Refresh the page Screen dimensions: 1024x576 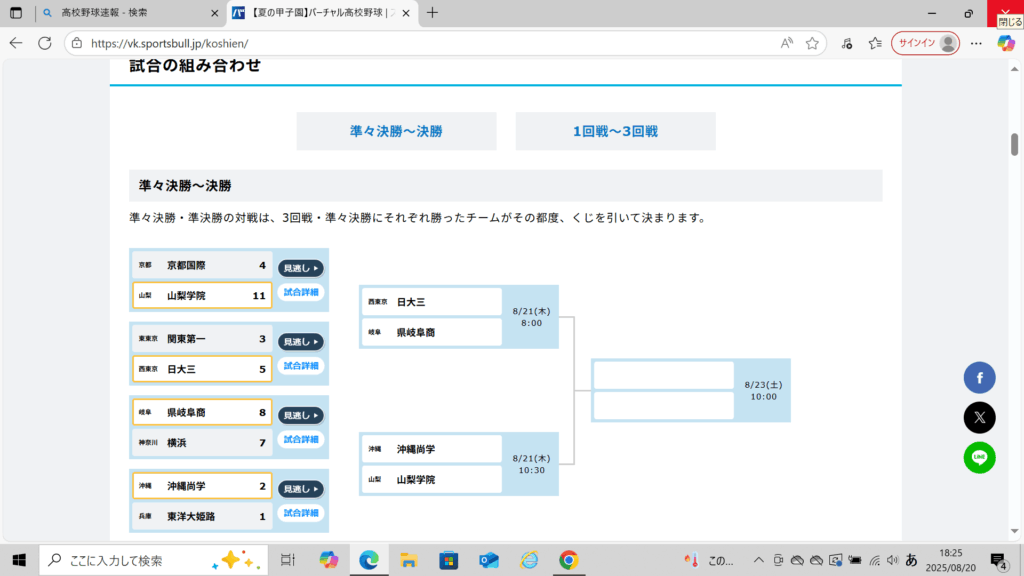(x=44, y=43)
